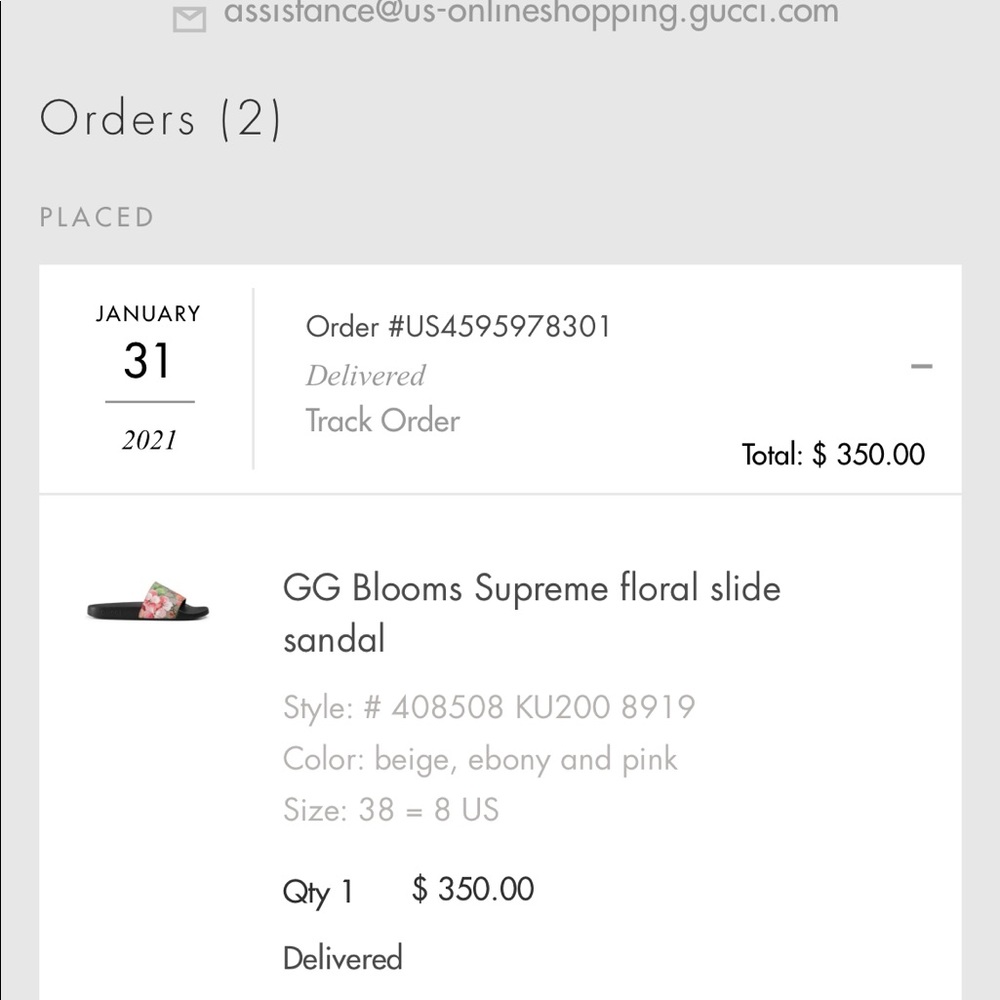Click the Orders (2) heading
The image size is (1000, 1000).
(161, 119)
